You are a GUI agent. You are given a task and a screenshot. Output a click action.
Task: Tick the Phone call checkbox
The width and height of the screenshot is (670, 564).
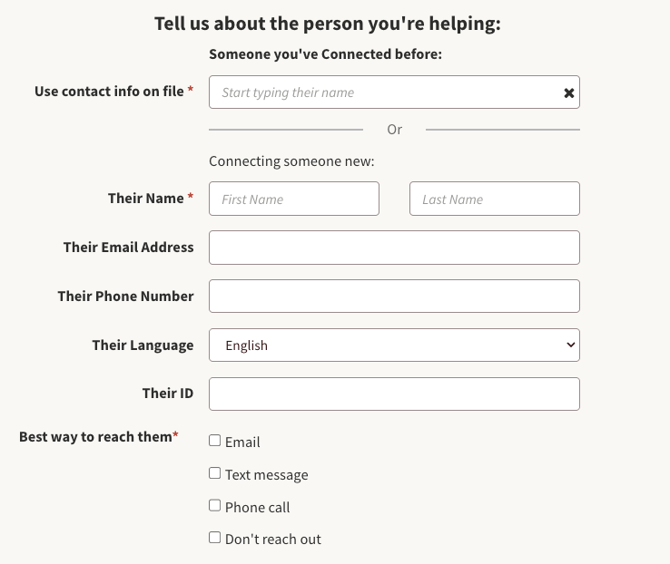[215, 506]
